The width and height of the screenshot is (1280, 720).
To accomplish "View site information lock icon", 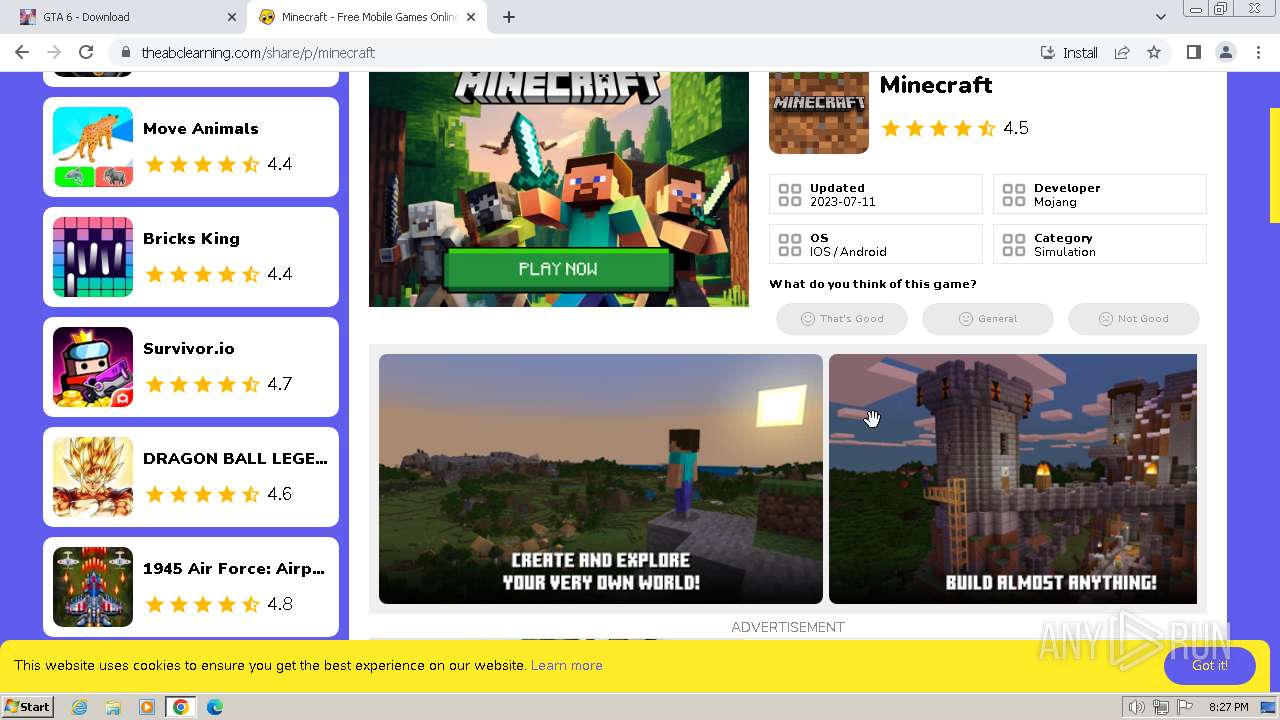I will coord(125,52).
